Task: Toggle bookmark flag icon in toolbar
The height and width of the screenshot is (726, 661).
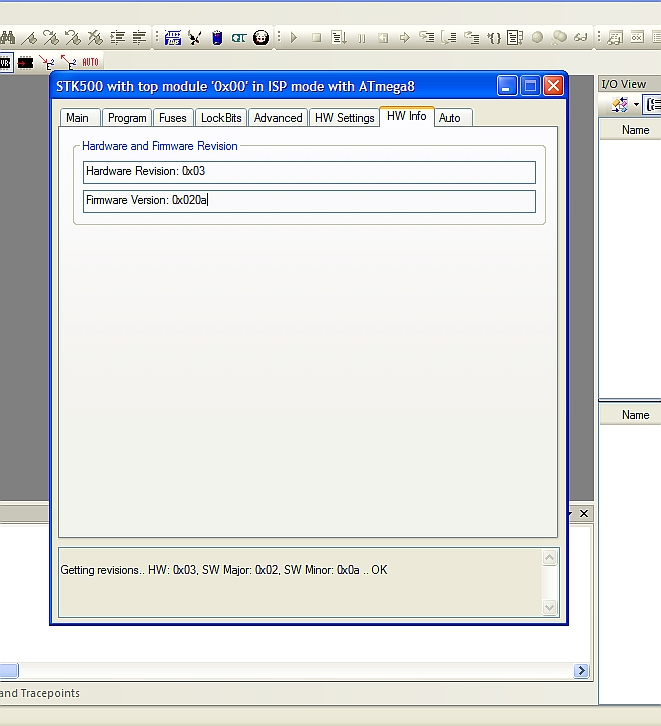Action: click(30, 38)
